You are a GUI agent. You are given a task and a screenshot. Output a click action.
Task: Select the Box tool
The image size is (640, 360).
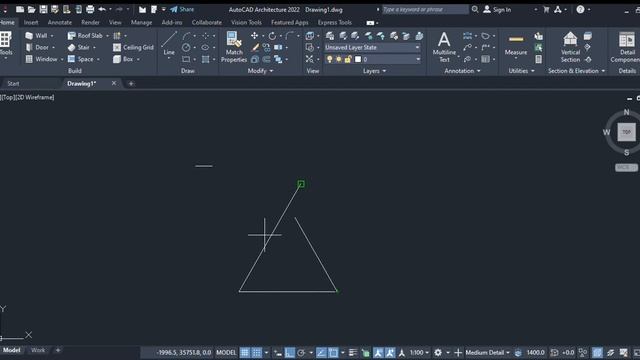click(x=123, y=59)
